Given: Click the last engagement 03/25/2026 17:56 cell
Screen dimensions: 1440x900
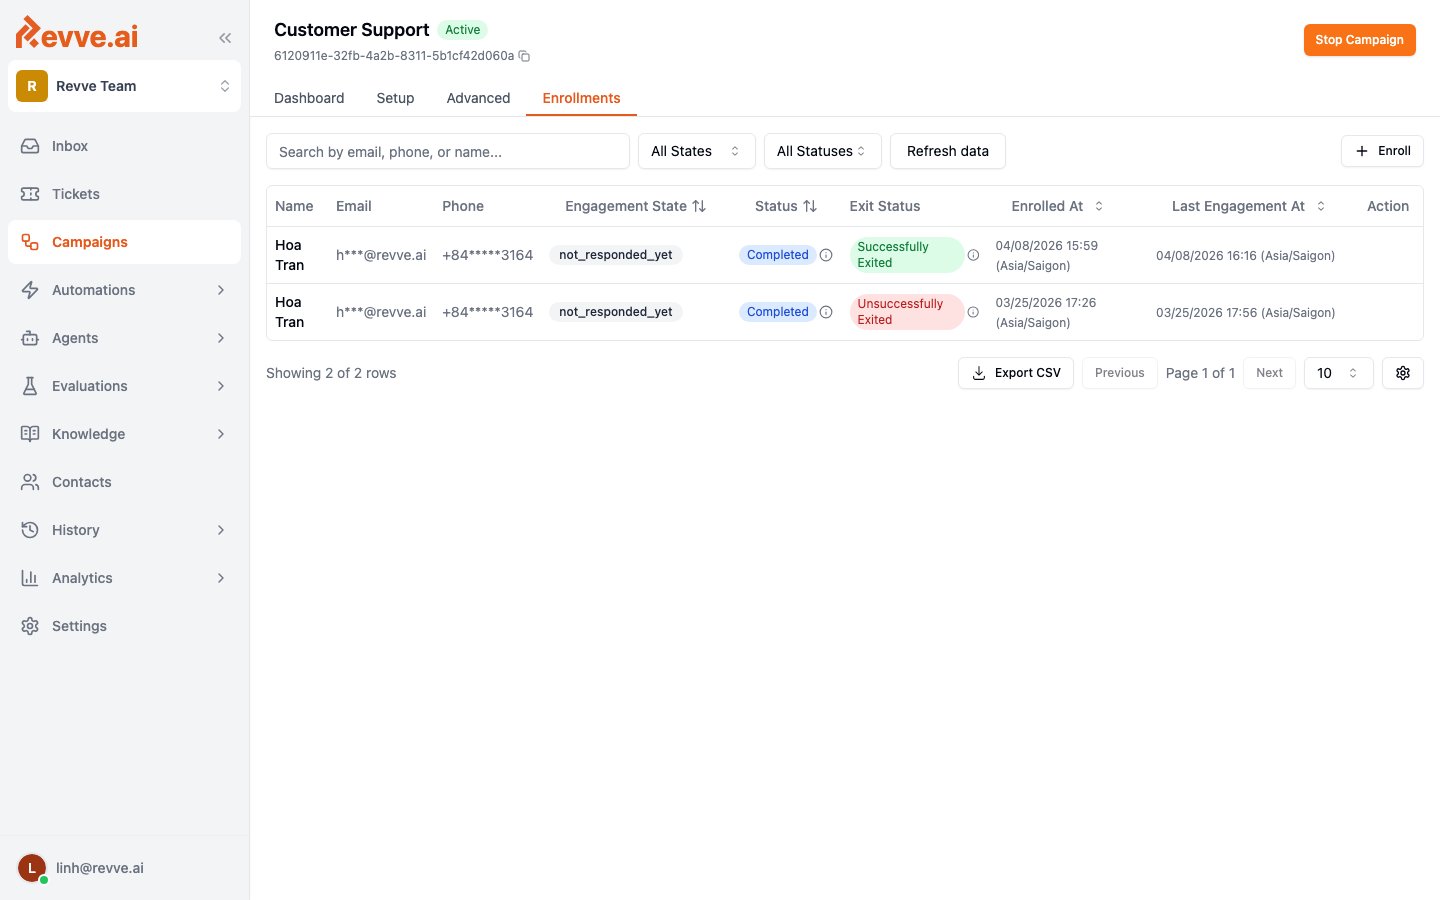Looking at the screenshot, I should [1245, 313].
